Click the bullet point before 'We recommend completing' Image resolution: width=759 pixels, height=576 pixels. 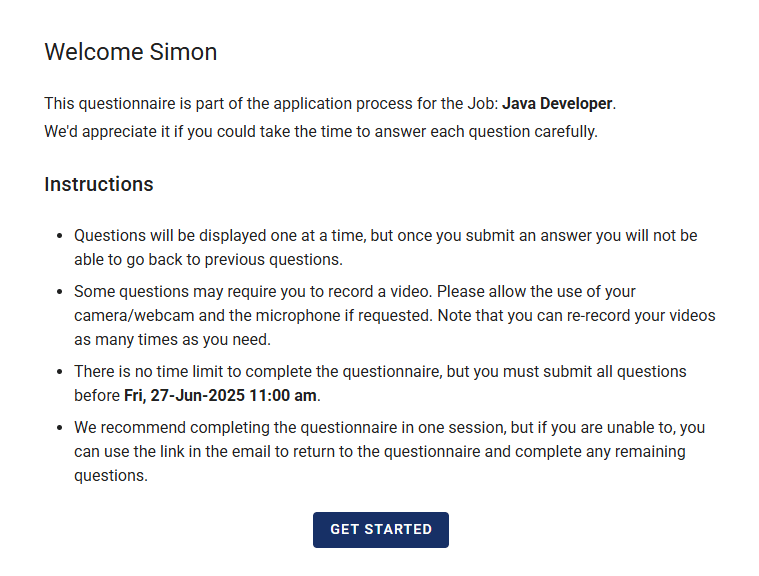coord(59,428)
